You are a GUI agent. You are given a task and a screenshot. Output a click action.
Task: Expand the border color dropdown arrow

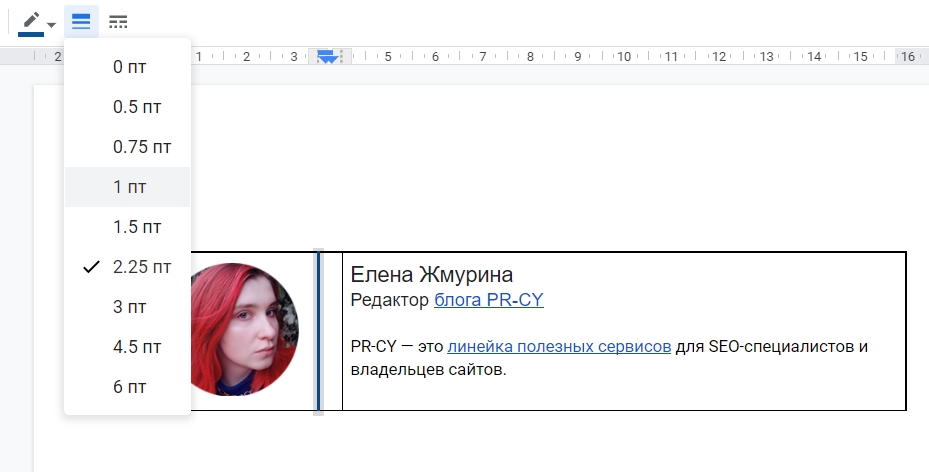pyautogui.click(x=52, y=24)
